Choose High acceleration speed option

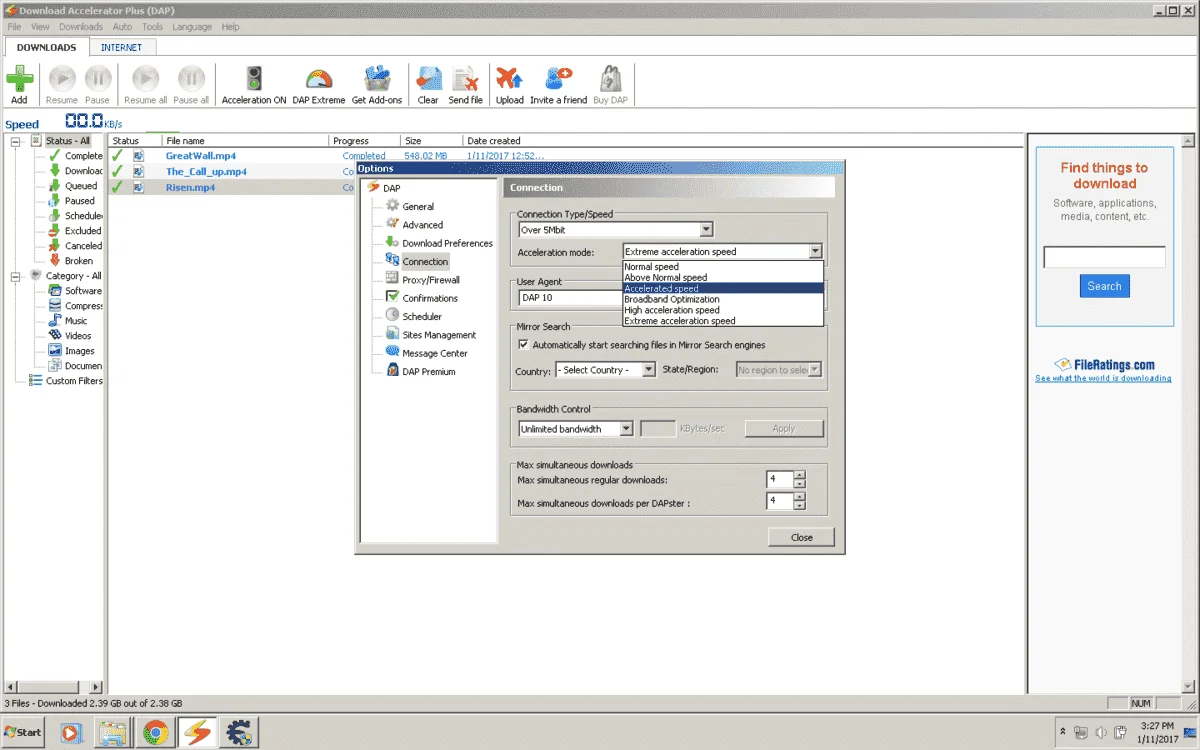click(723, 310)
